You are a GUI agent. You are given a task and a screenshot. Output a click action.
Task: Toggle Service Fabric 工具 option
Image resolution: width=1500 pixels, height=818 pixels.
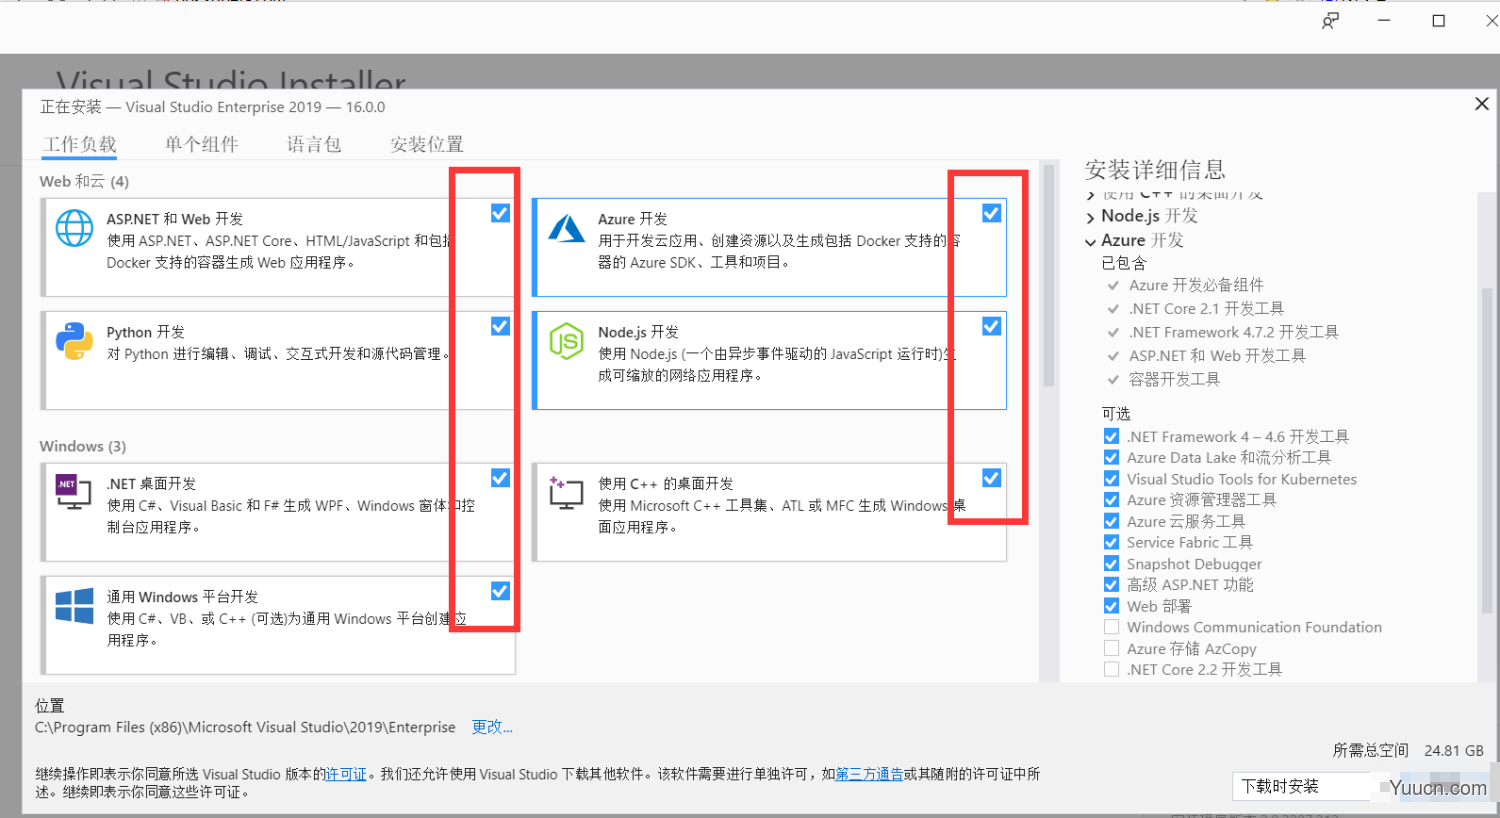[x=1111, y=542]
